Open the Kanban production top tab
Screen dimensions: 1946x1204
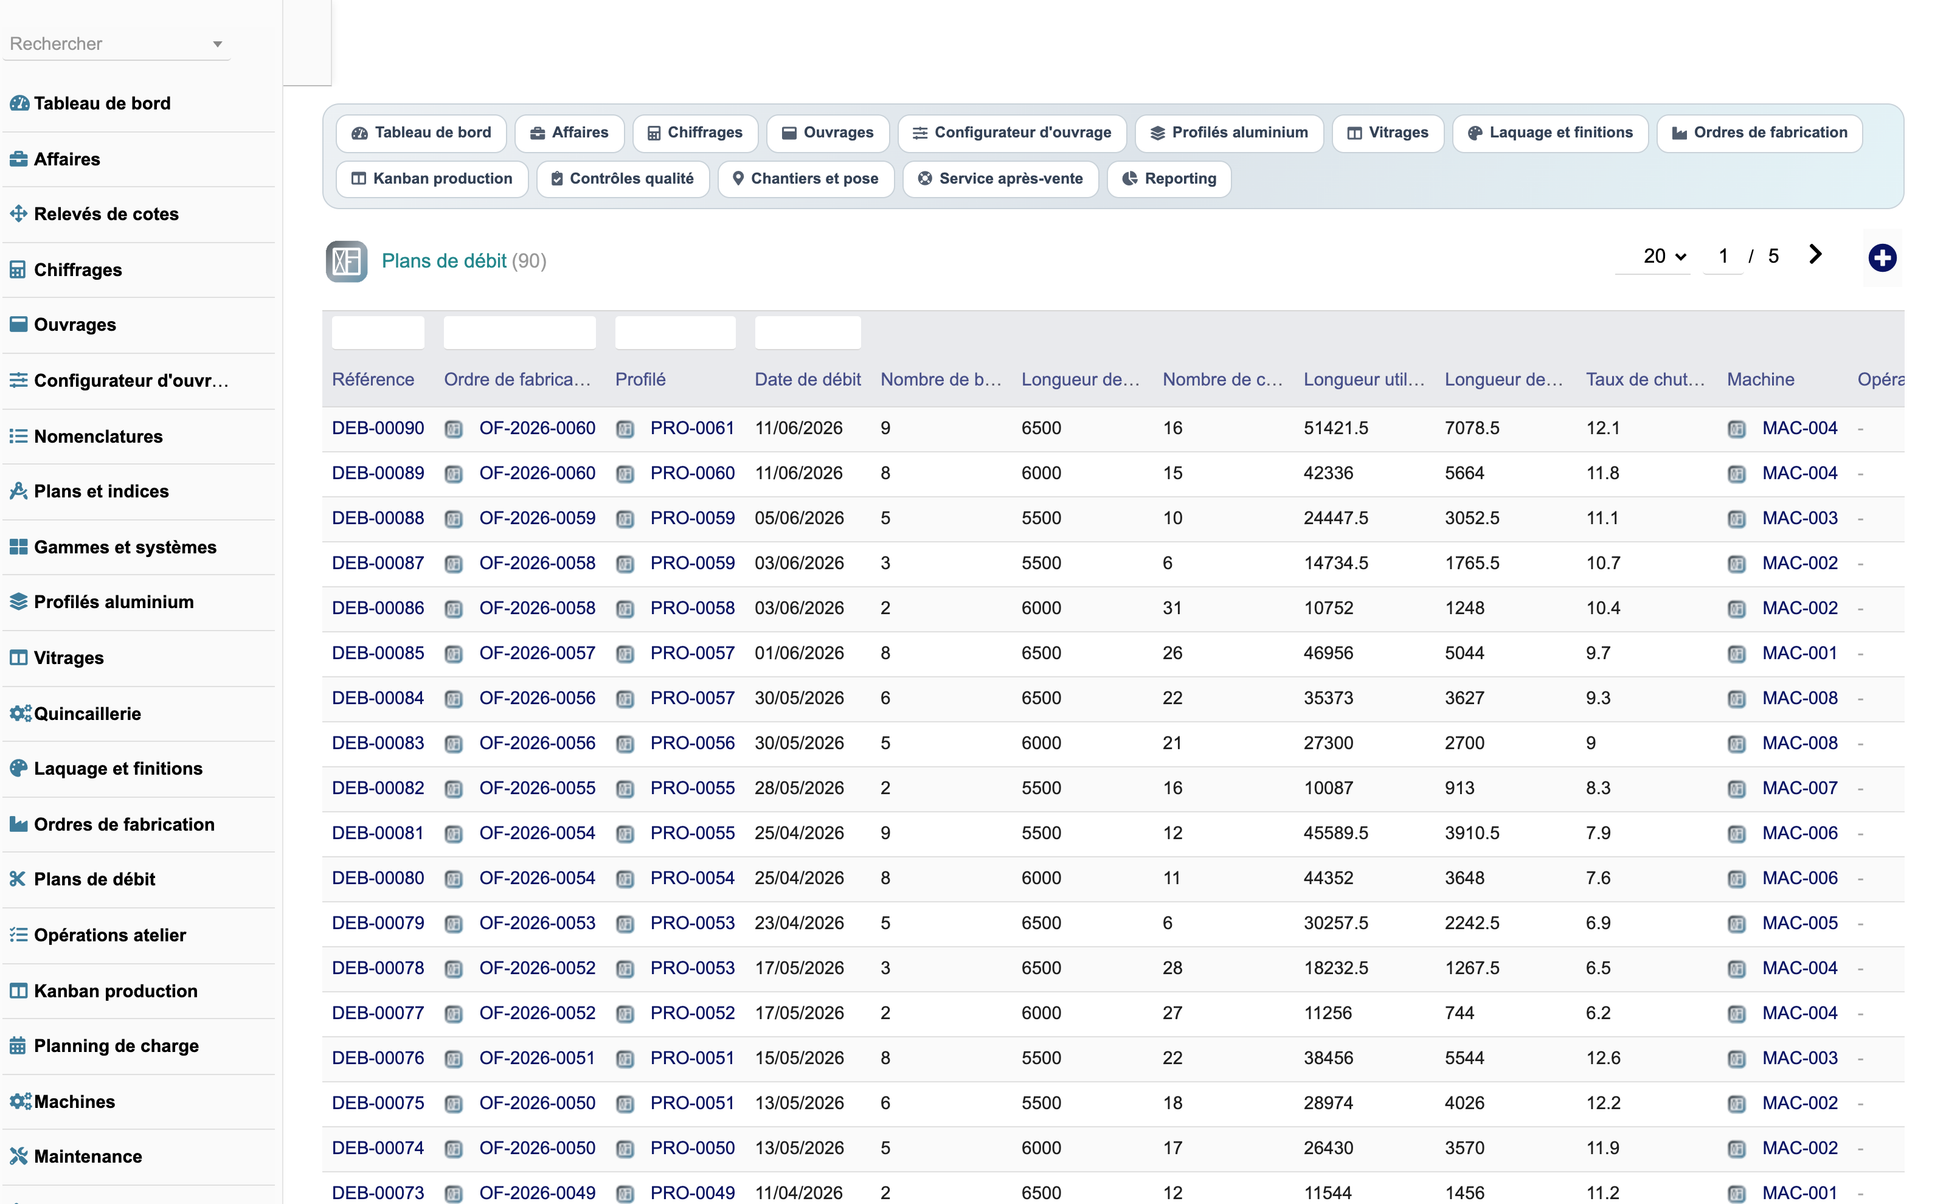point(432,179)
